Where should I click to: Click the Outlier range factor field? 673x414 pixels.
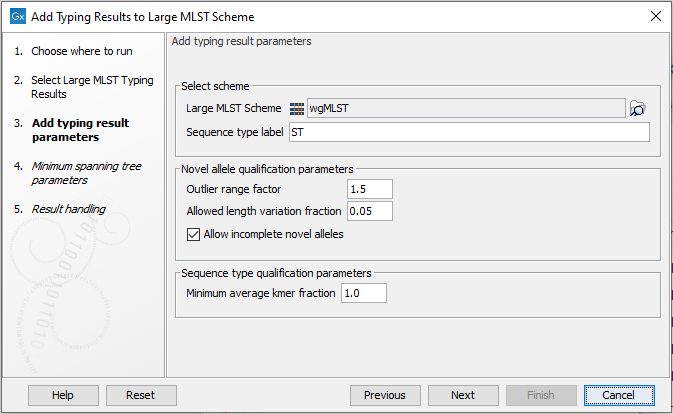click(x=369, y=189)
